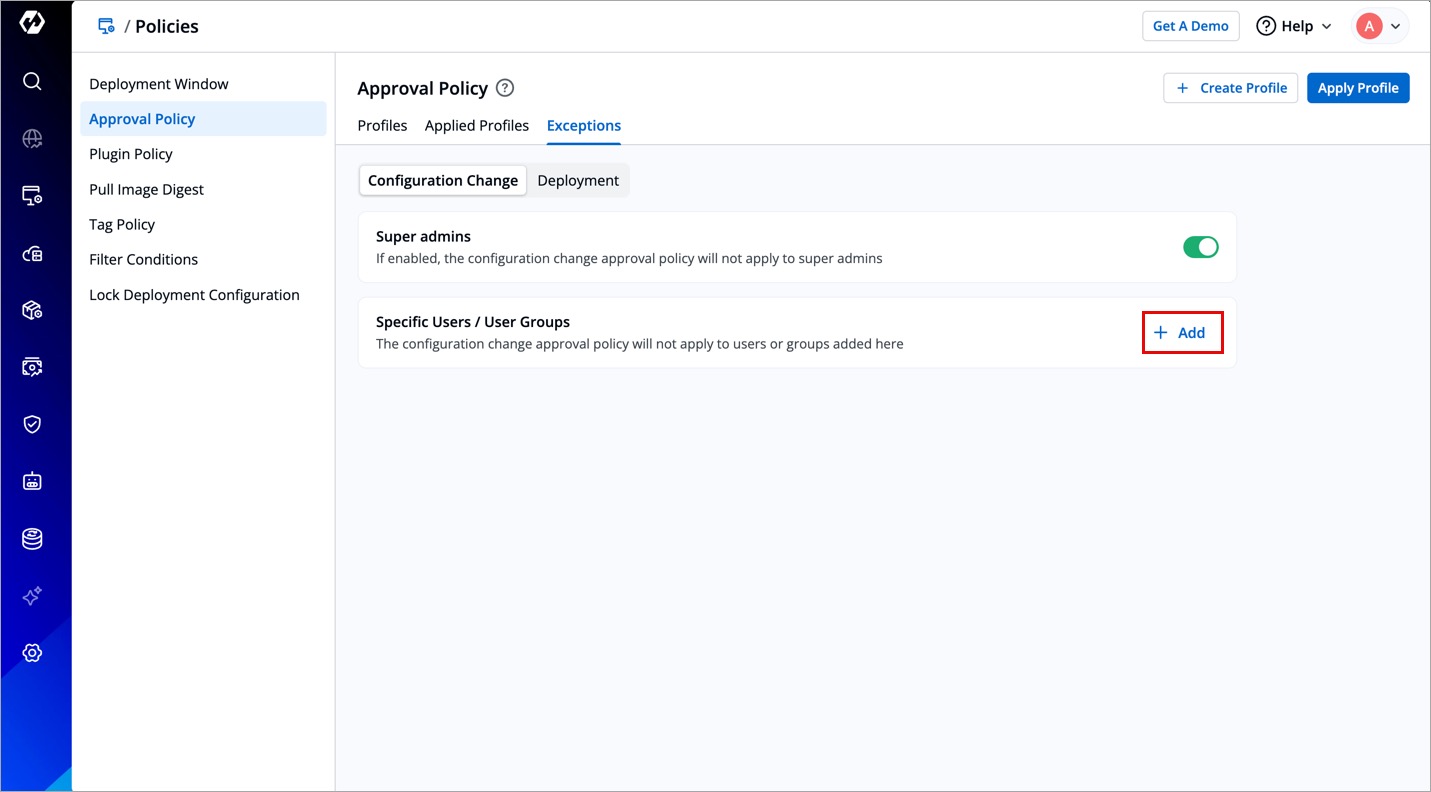The height and width of the screenshot is (792, 1431).
Task: Toggle the Super admins exception switch
Action: pos(1200,247)
